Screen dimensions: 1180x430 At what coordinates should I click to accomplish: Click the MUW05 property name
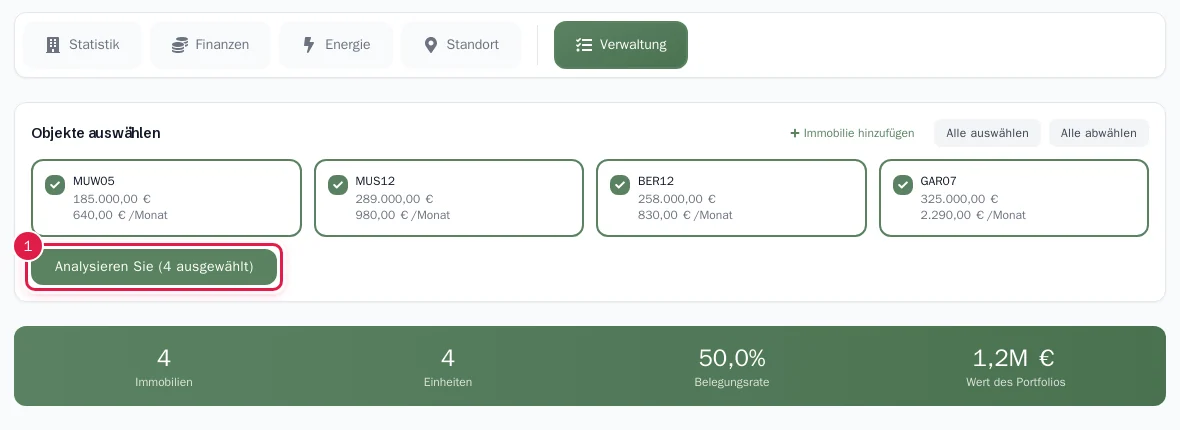point(94,181)
